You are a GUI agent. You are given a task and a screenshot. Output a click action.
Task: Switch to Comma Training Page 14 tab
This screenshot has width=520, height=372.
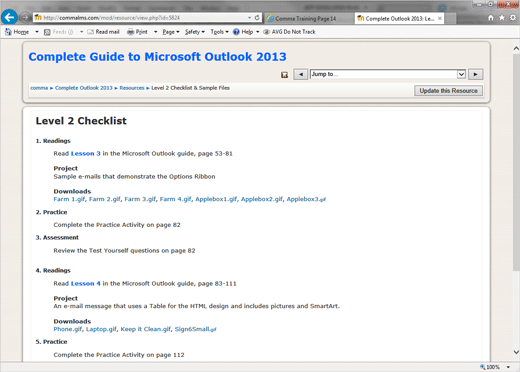click(x=306, y=19)
